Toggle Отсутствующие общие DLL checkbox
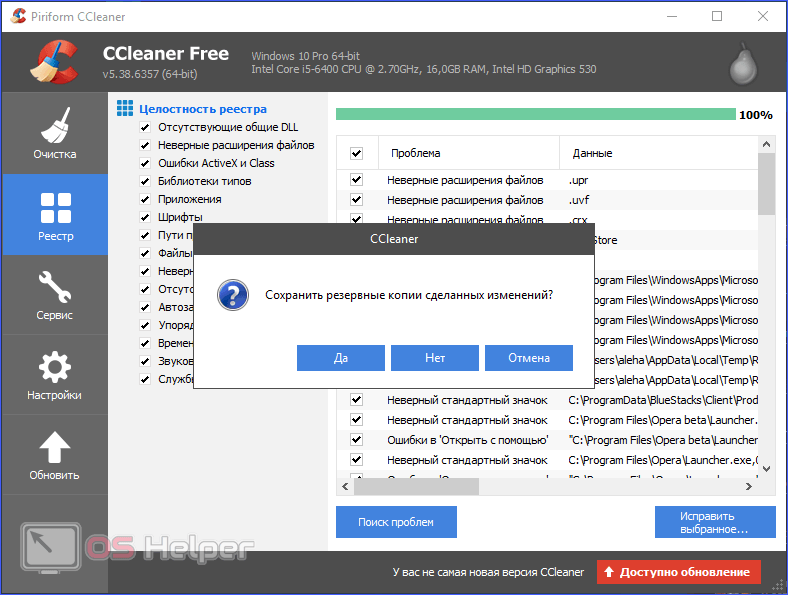The width and height of the screenshot is (788, 595). [145, 127]
